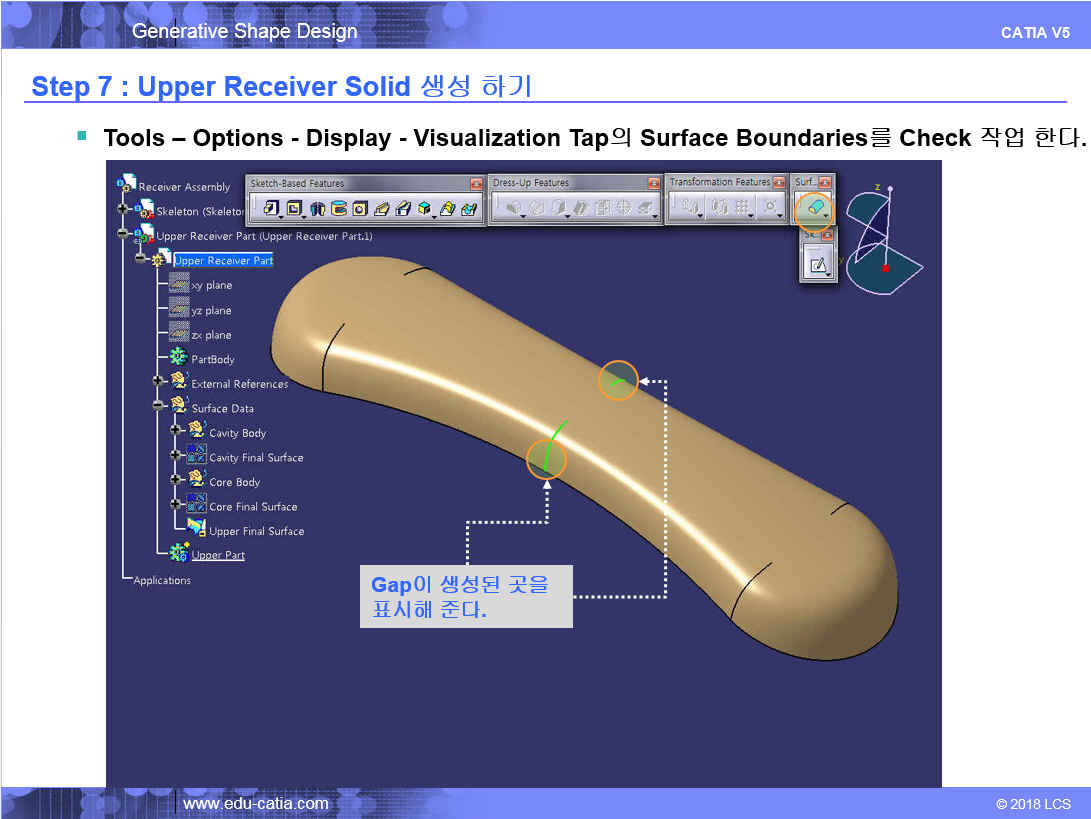Select the Pad tool in Sketch-Based Features
The width and height of the screenshot is (1091, 819).
[x=270, y=208]
